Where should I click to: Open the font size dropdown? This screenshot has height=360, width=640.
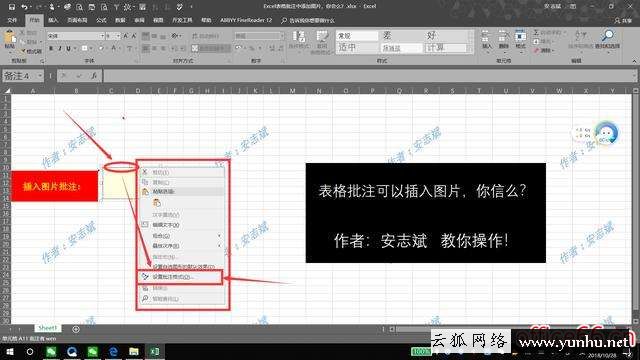118,36
